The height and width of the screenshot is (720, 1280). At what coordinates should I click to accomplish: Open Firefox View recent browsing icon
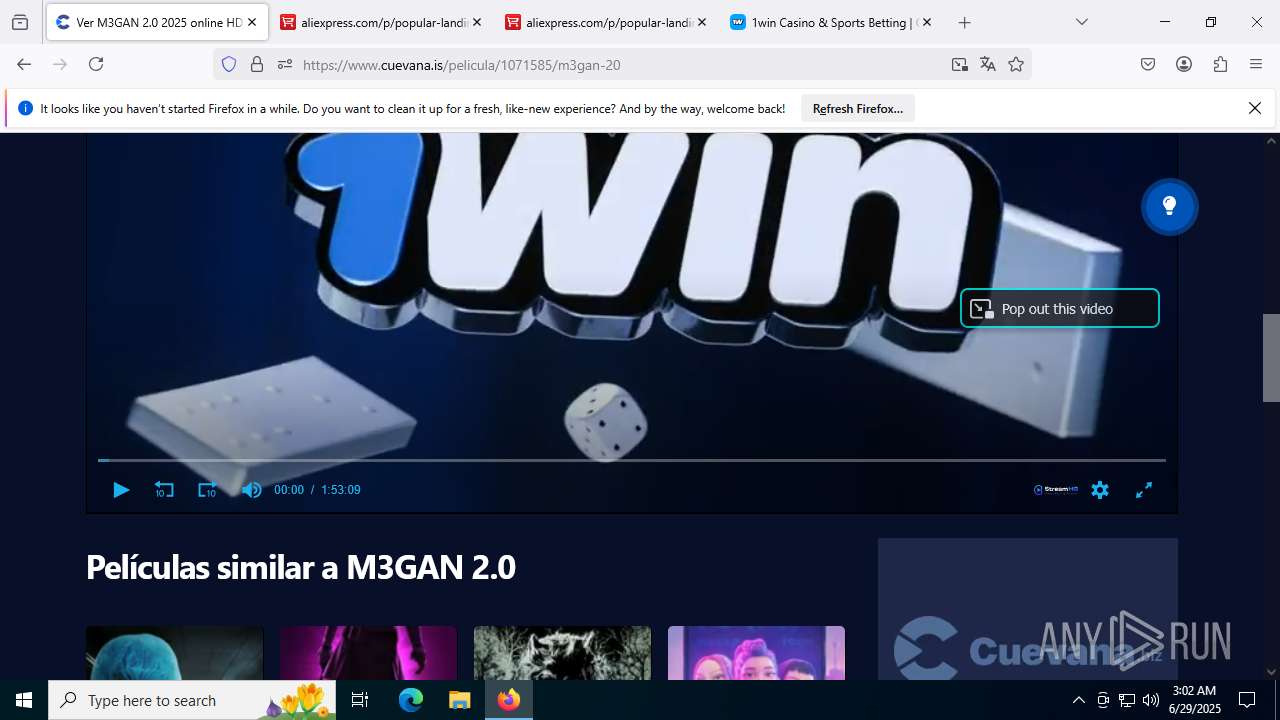20,22
